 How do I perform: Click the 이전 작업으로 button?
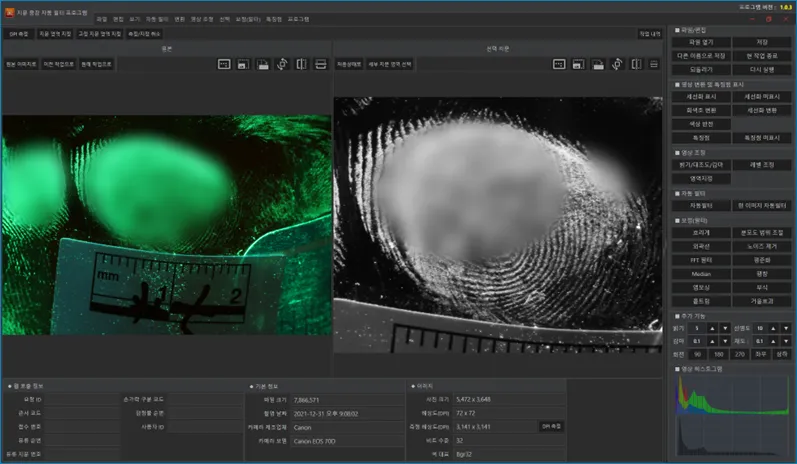pos(58,65)
